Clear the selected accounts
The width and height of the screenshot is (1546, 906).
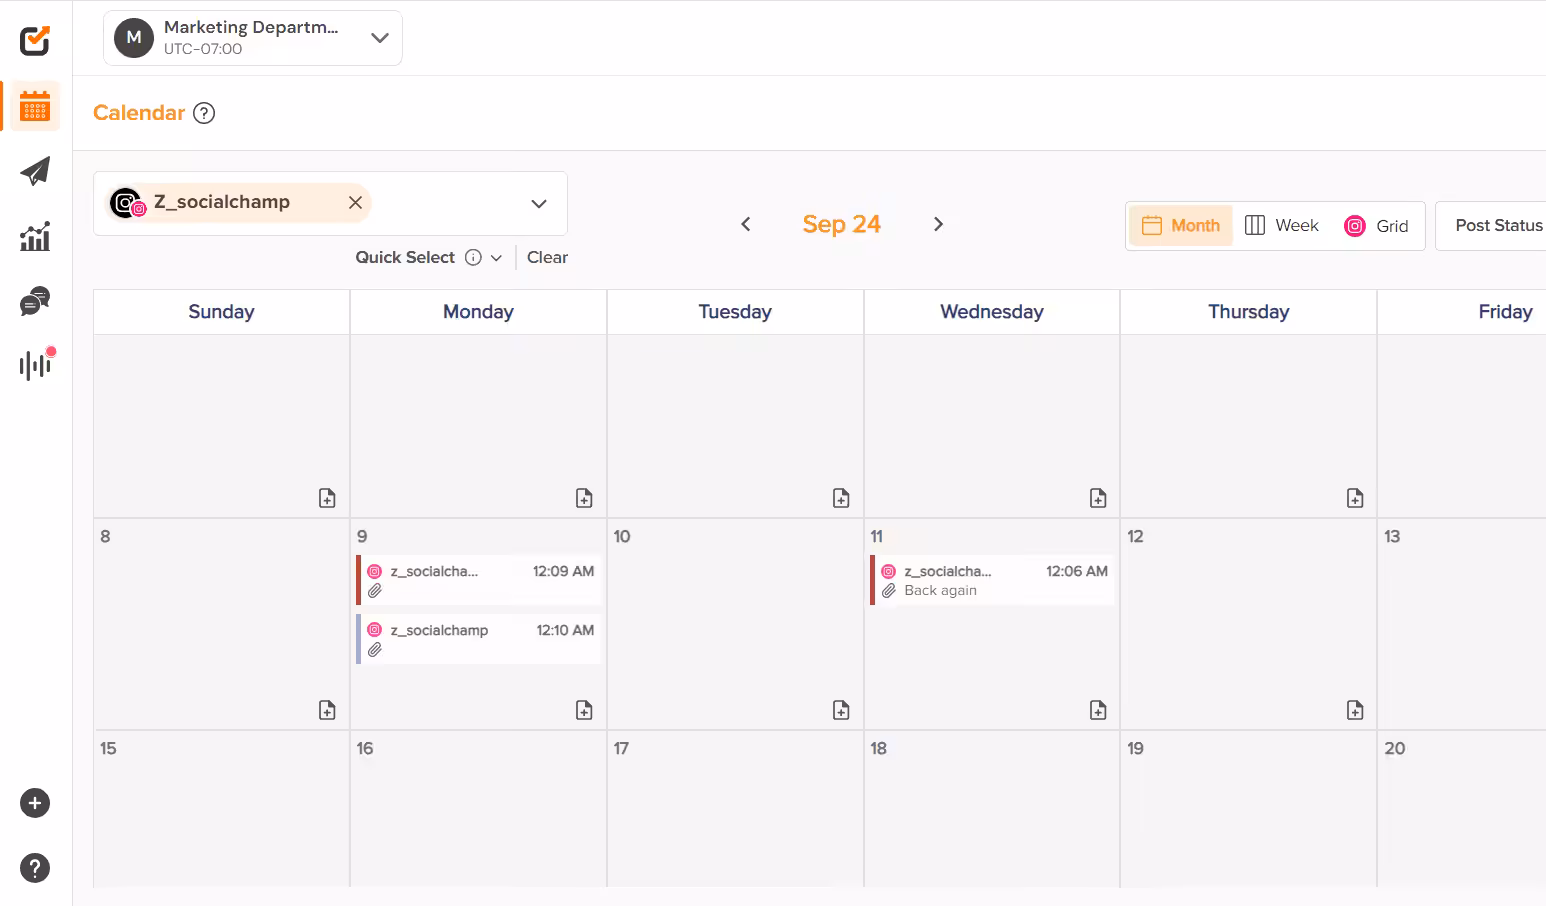(547, 257)
